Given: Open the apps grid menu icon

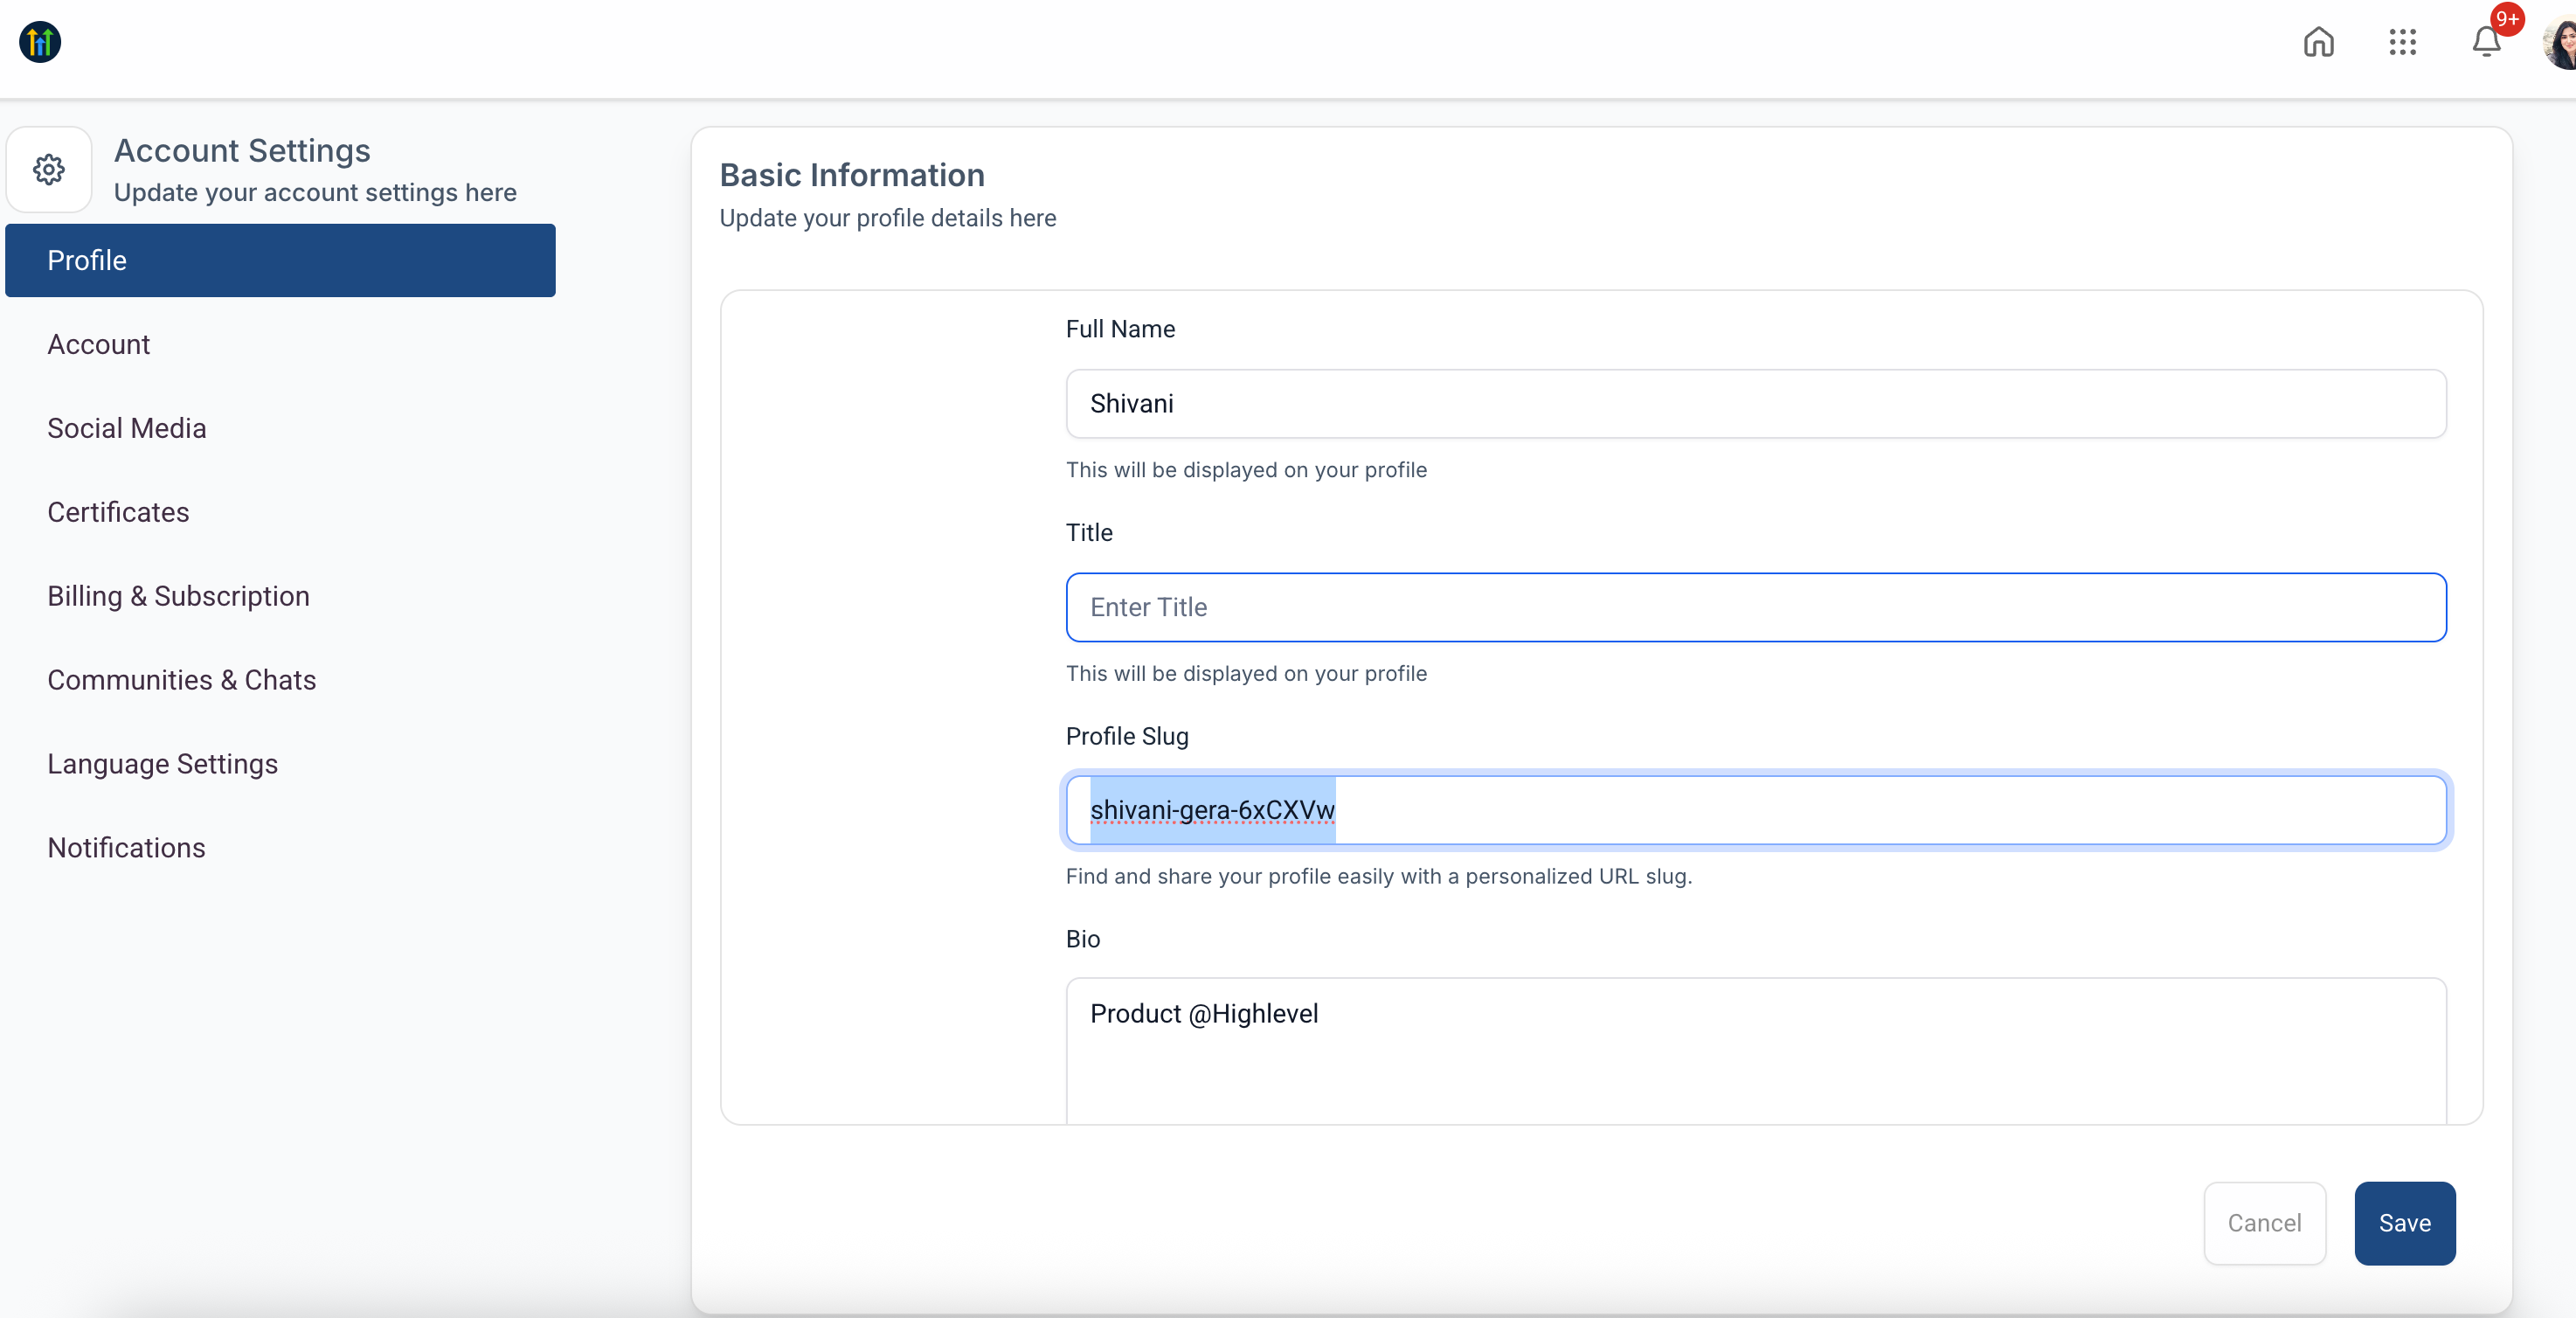Looking at the screenshot, I should (2402, 42).
